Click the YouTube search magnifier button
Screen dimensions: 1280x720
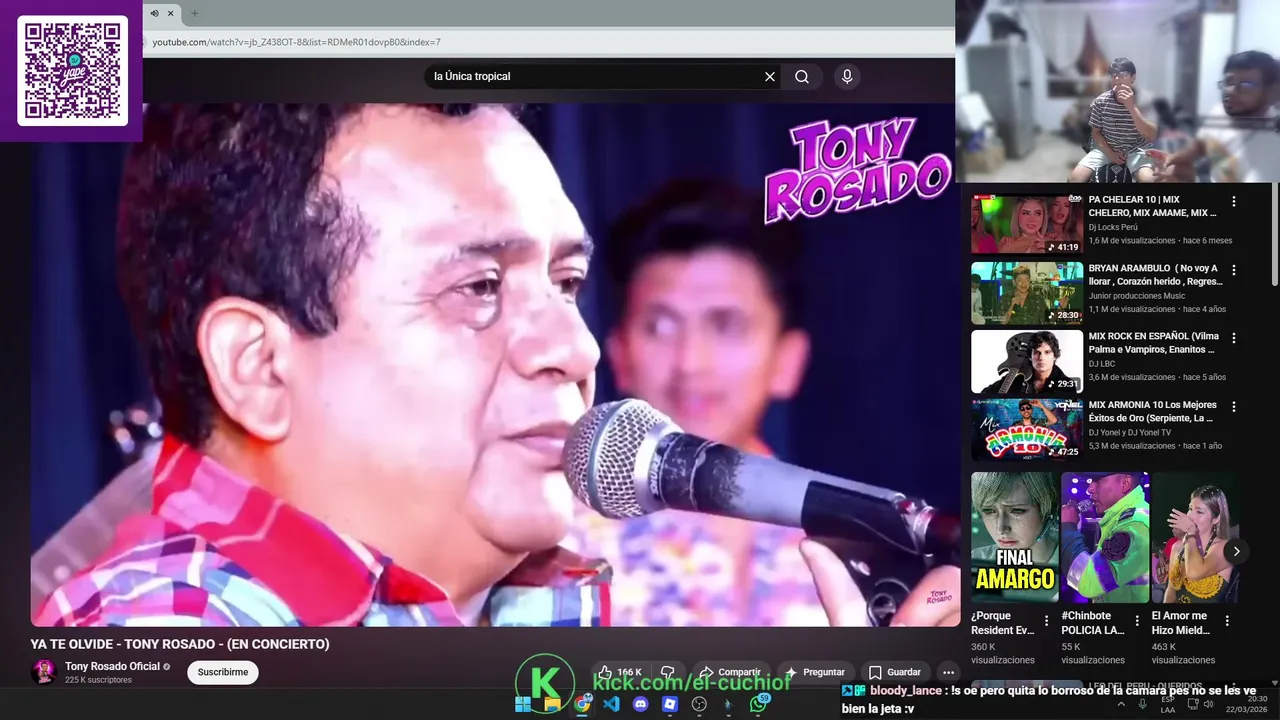tap(802, 77)
